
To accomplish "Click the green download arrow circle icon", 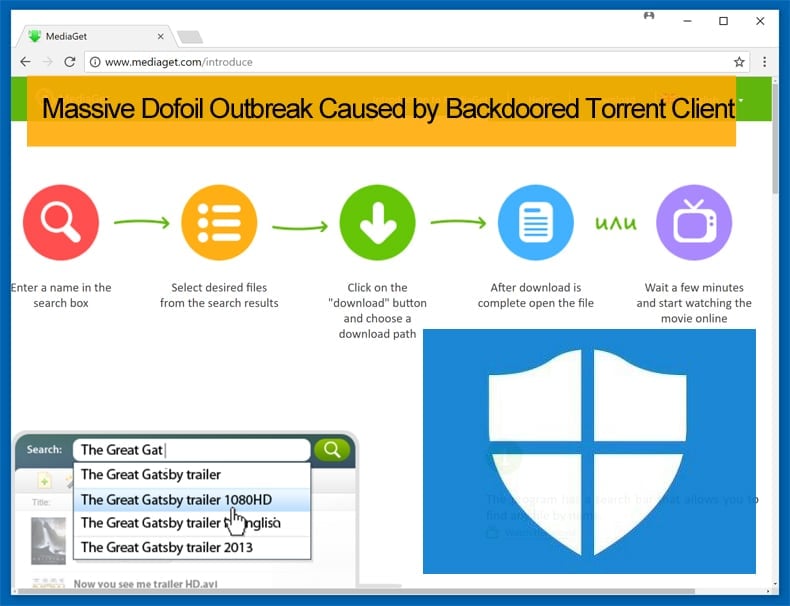I will pyautogui.click(x=377, y=222).
